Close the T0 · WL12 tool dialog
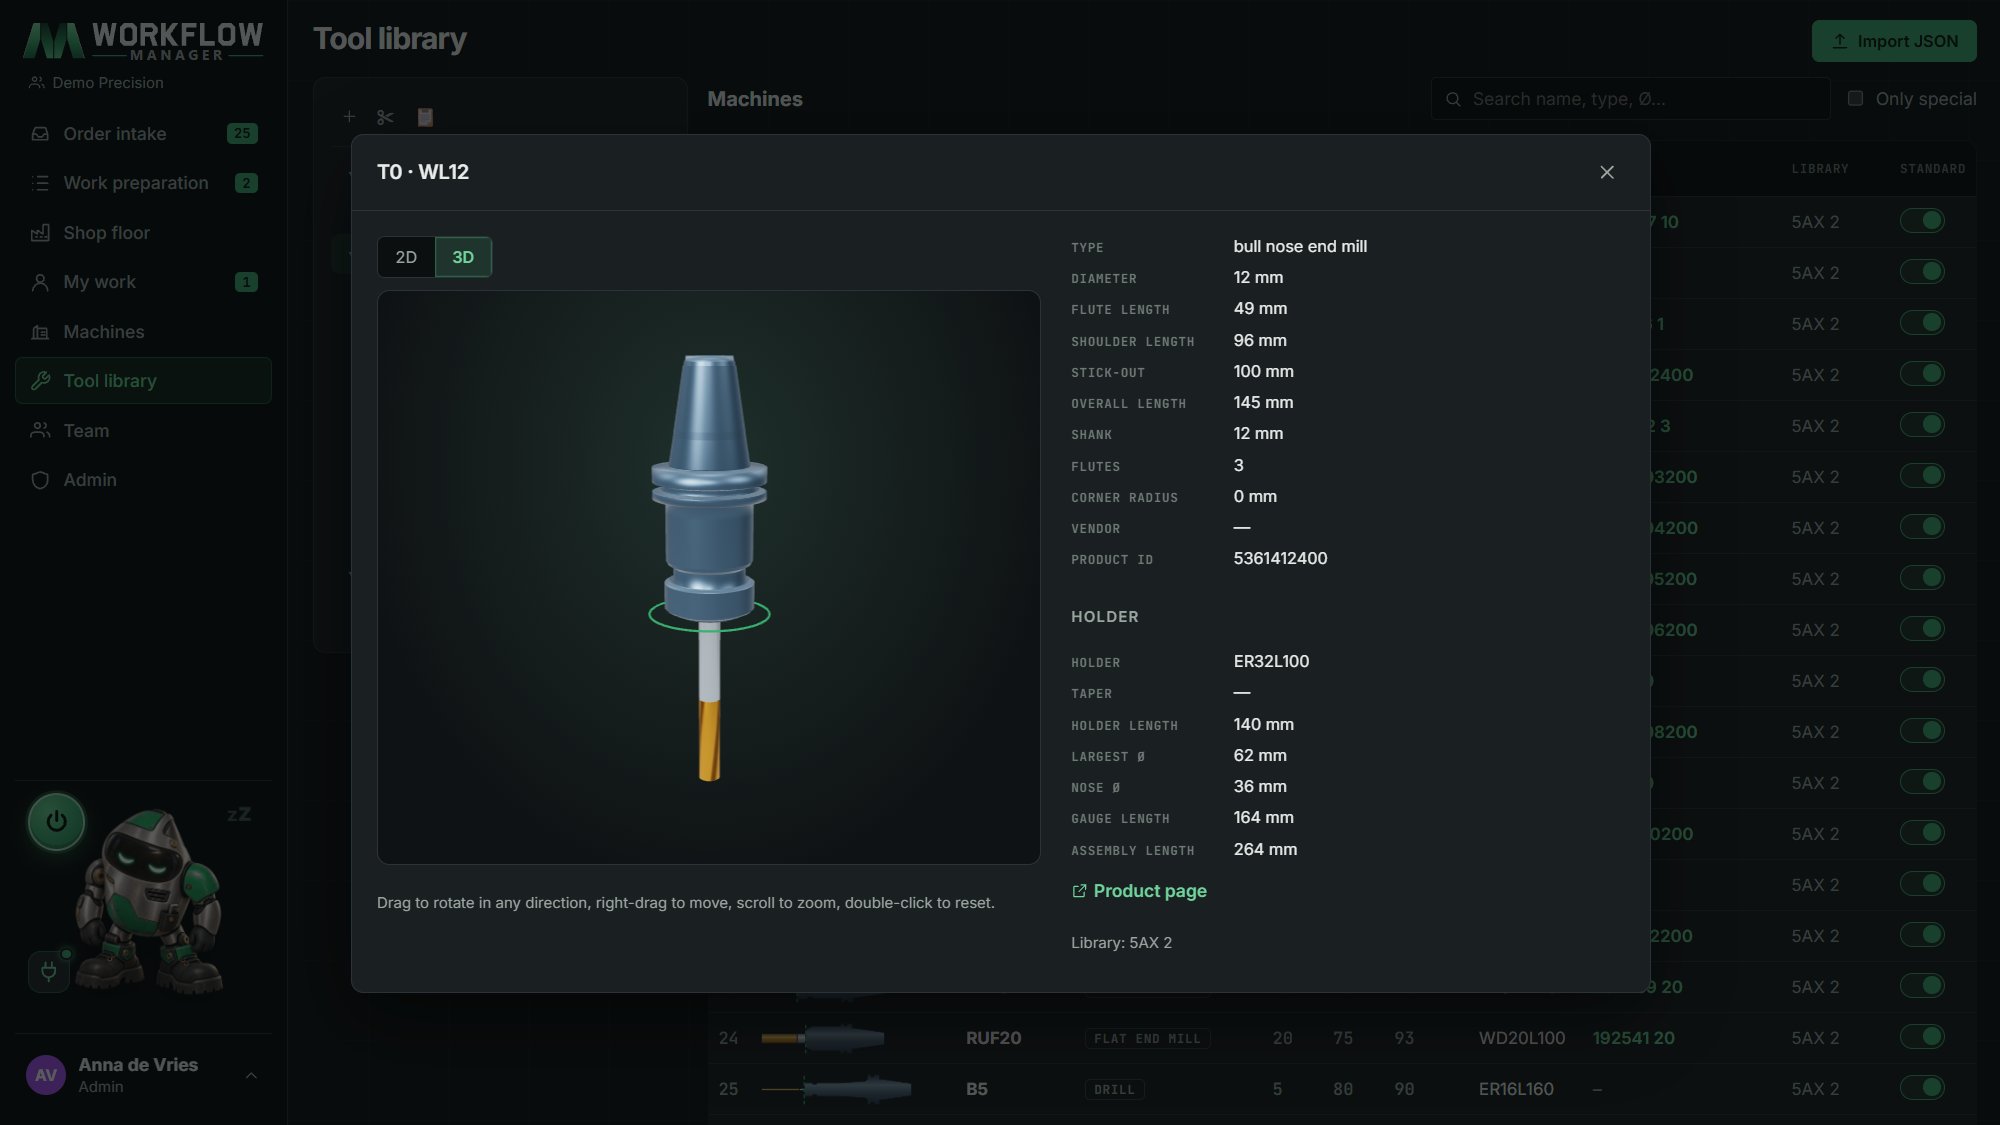 [1606, 172]
